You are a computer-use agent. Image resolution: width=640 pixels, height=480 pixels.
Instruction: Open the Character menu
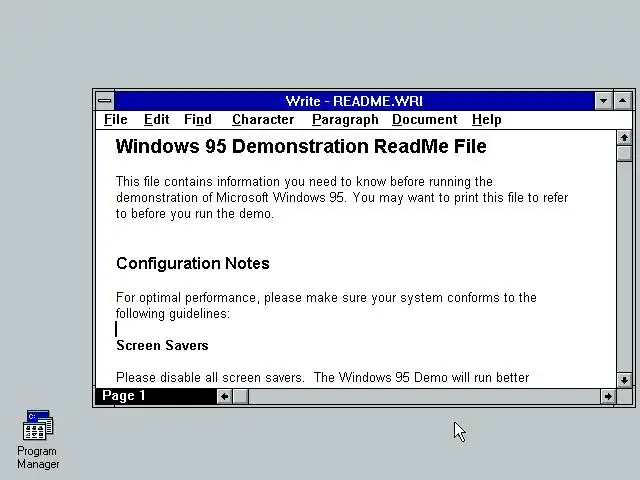click(x=263, y=120)
